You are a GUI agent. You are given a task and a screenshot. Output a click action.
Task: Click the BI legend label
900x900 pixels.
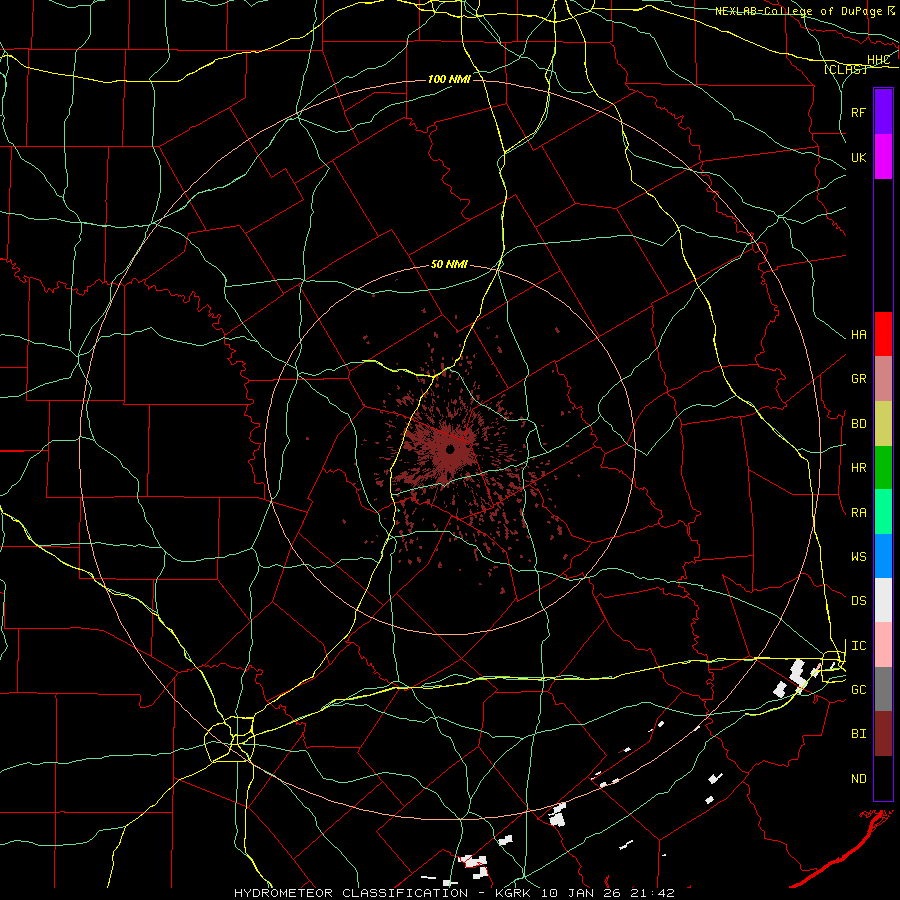pyautogui.click(x=858, y=734)
